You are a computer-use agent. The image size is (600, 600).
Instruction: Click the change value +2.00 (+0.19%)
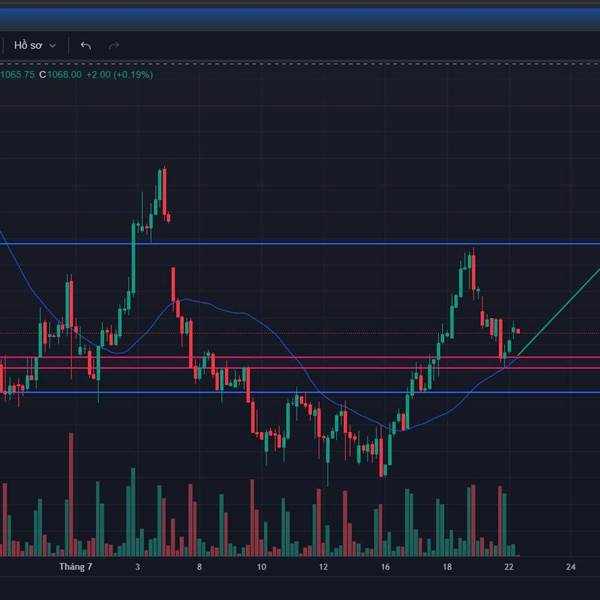point(120,74)
